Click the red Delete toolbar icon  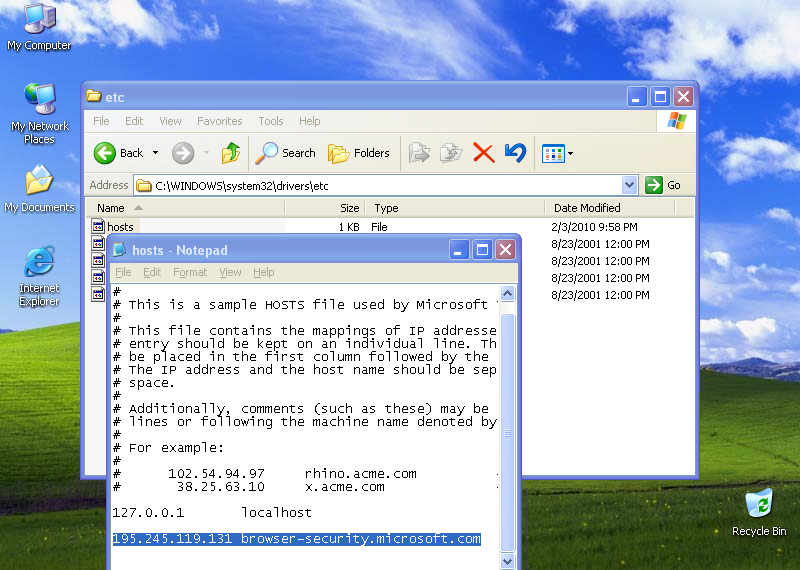(x=484, y=153)
